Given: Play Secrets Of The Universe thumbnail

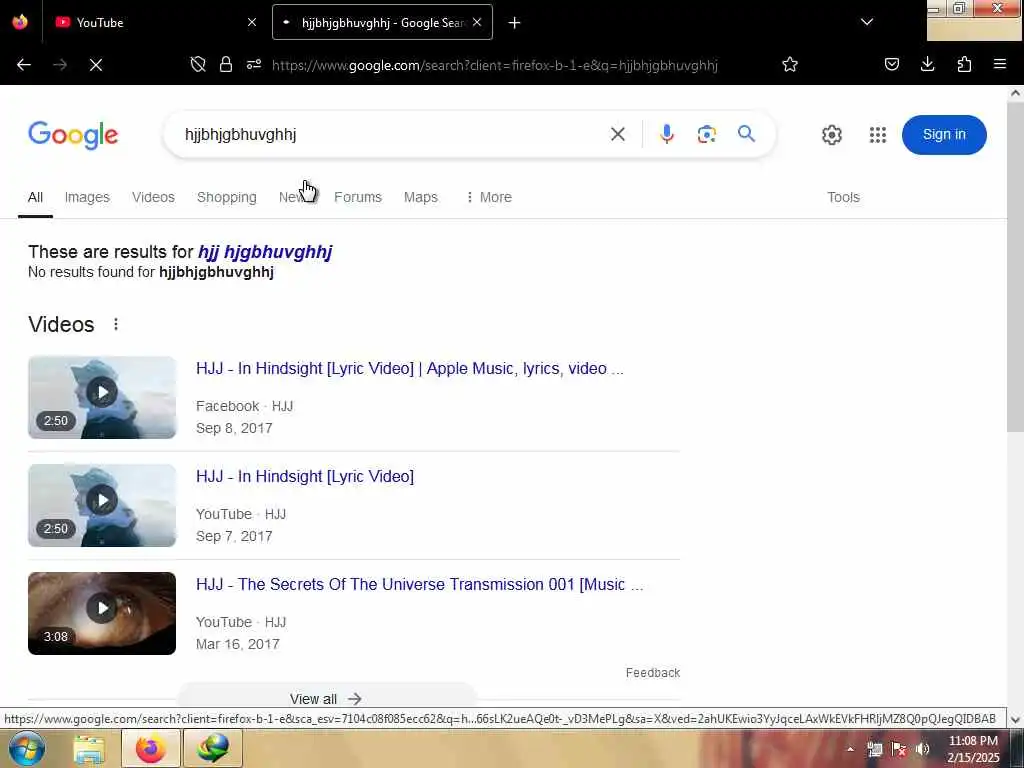Looking at the screenshot, I should [x=102, y=613].
